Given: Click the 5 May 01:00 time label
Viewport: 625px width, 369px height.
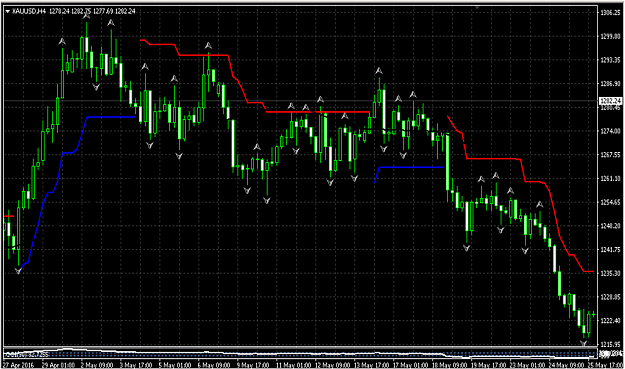Looking at the screenshot, I should (174, 365).
